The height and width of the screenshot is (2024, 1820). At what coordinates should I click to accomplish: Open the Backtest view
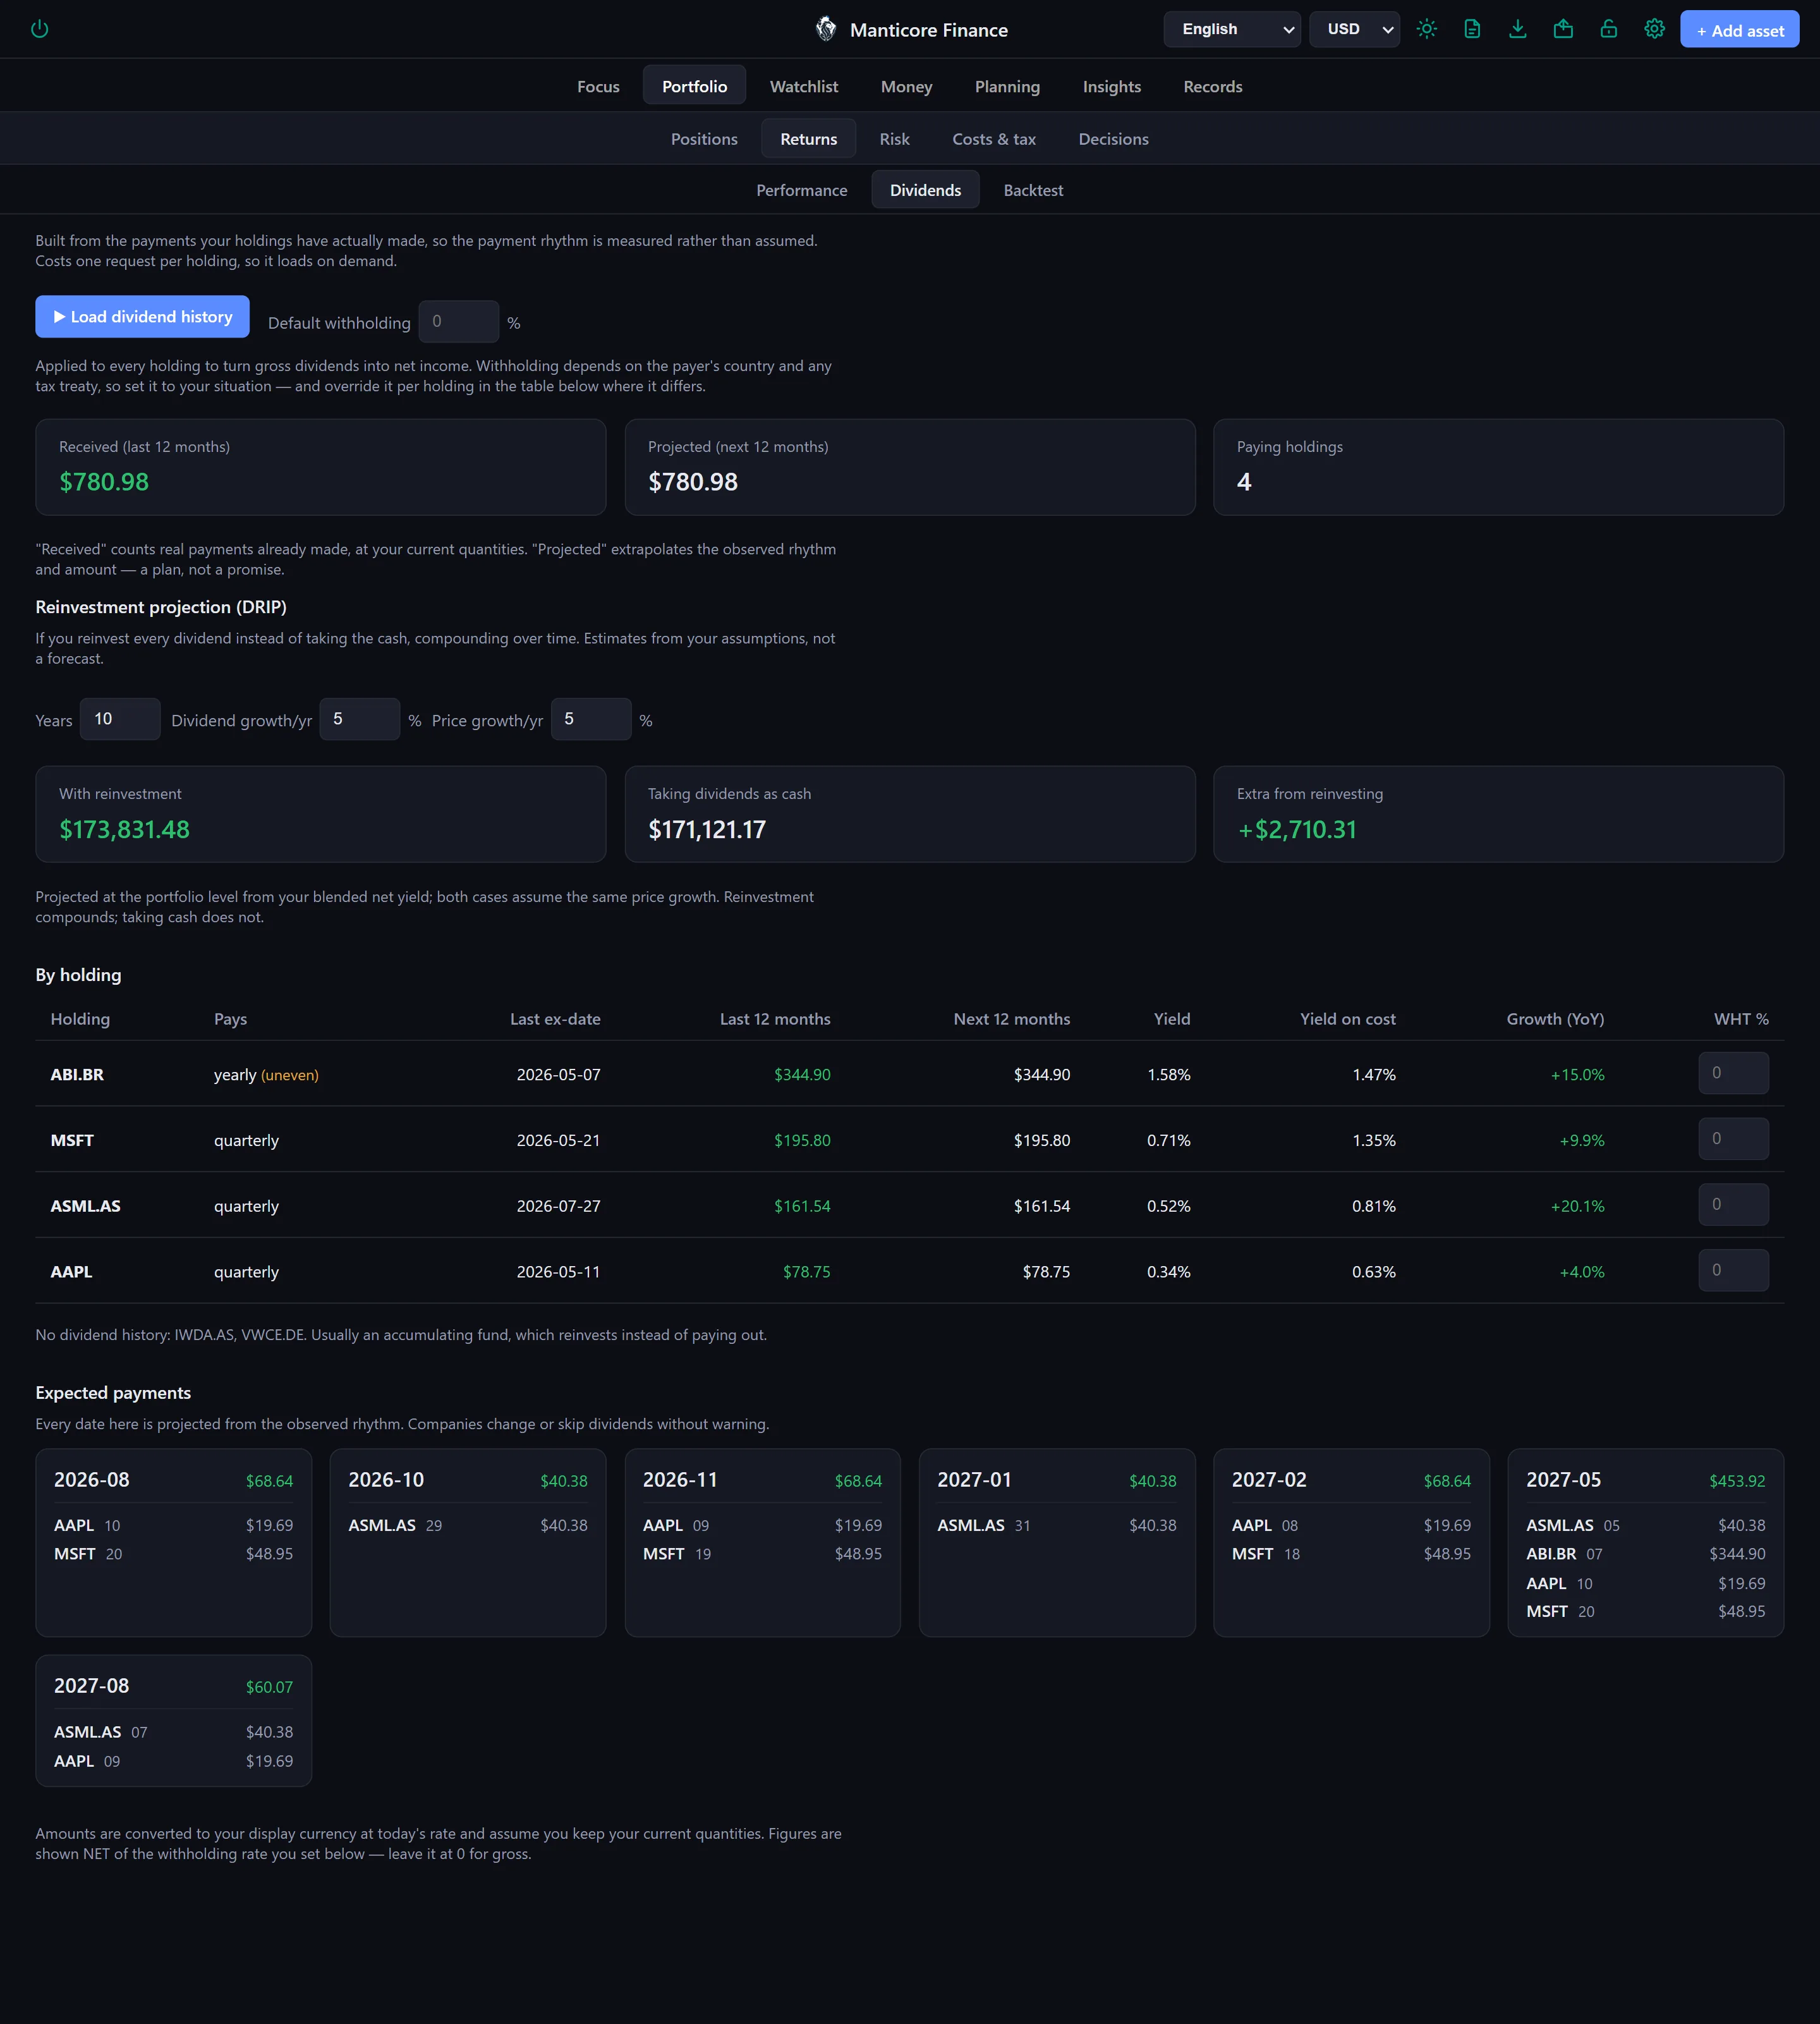click(1033, 190)
